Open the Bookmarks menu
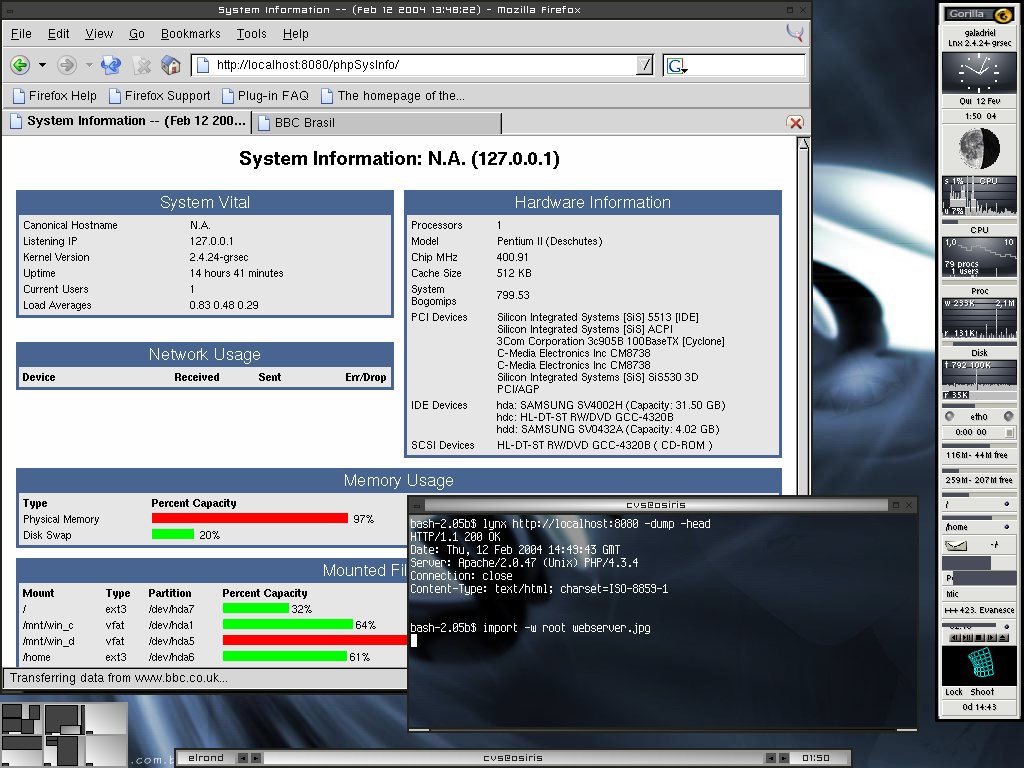Viewport: 1024px width, 768px height. 191,34
